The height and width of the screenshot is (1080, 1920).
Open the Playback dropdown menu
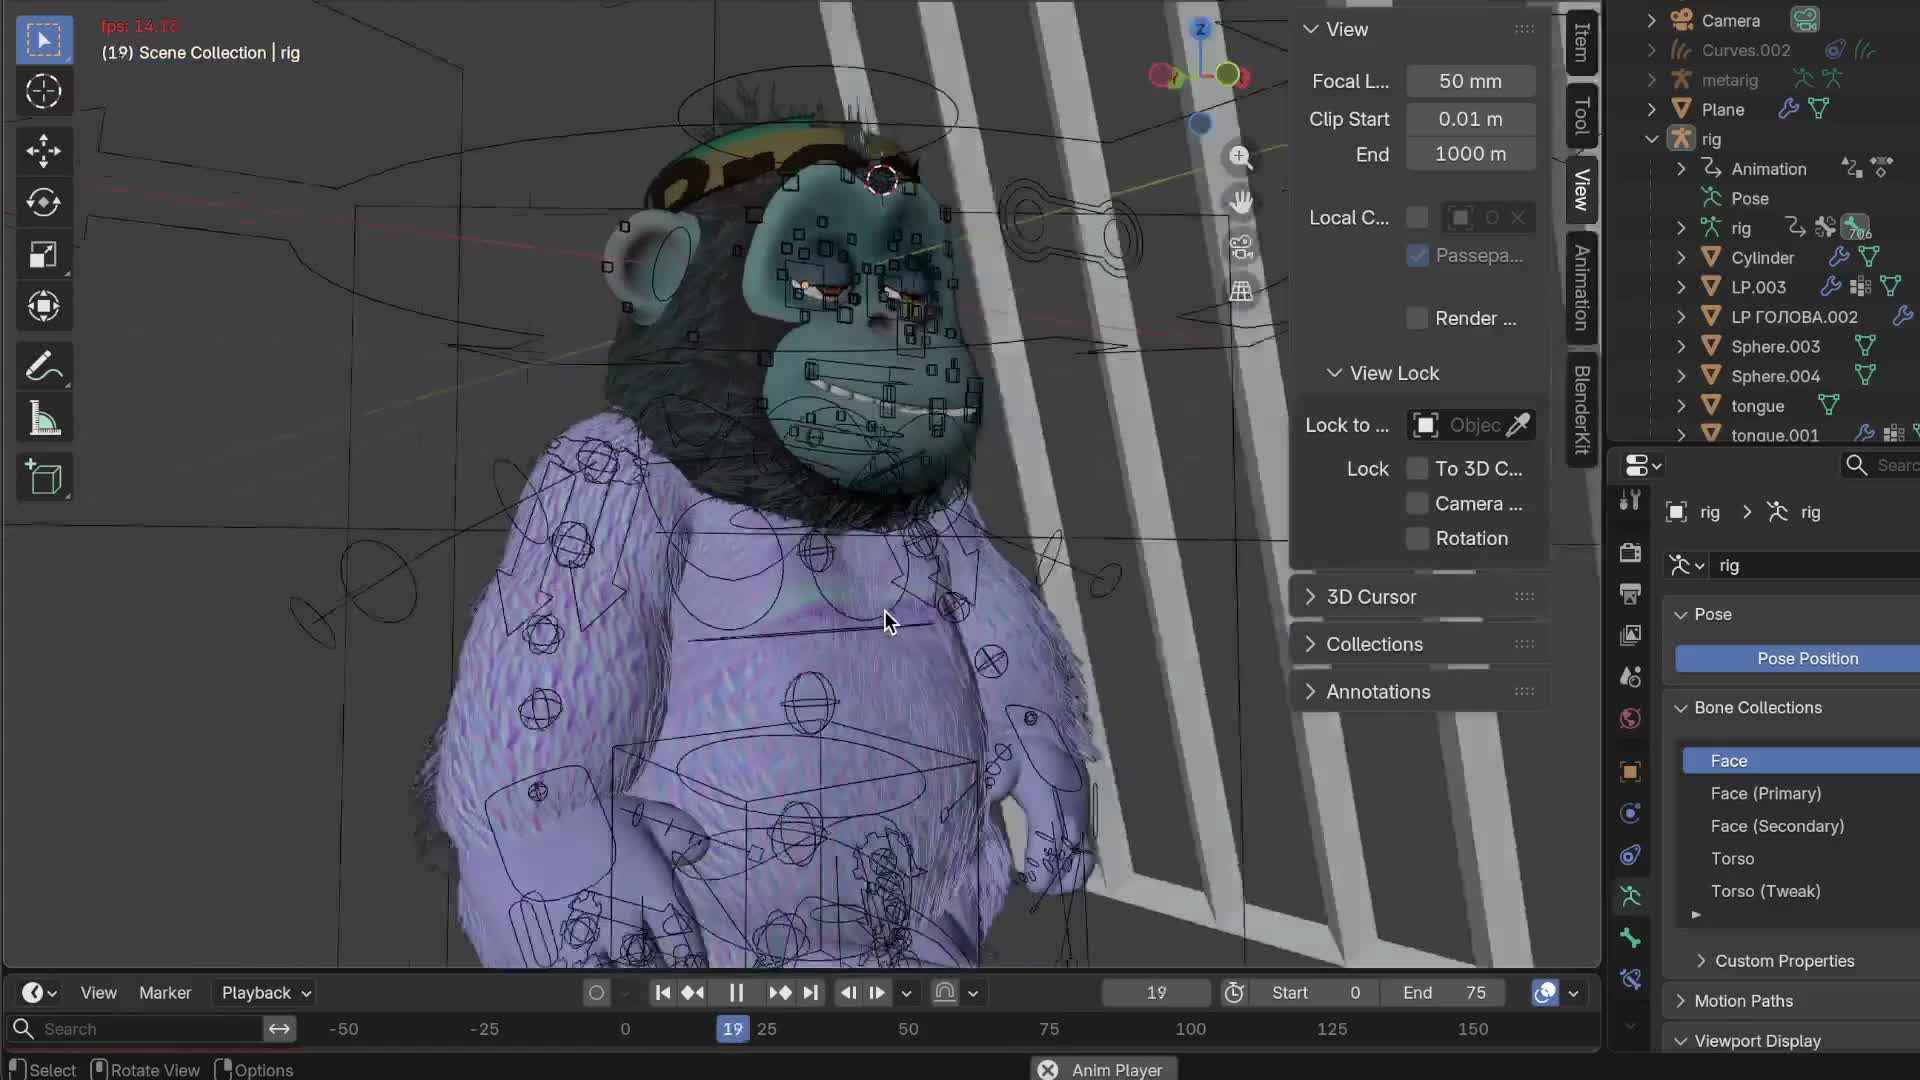(x=266, y=993)
